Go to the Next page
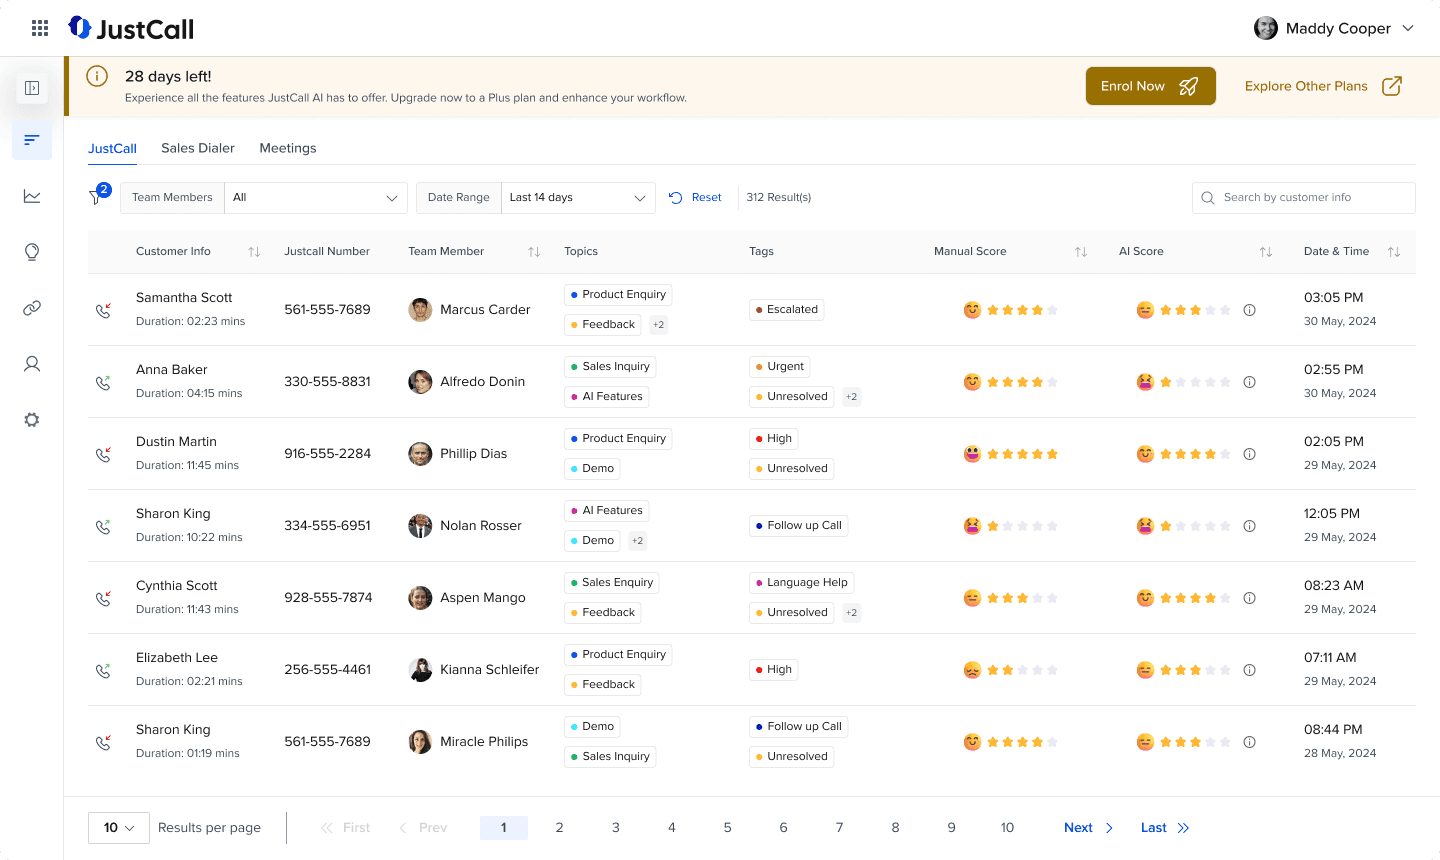Viewport: 1440px width, 860px height. coord(1089,828)
